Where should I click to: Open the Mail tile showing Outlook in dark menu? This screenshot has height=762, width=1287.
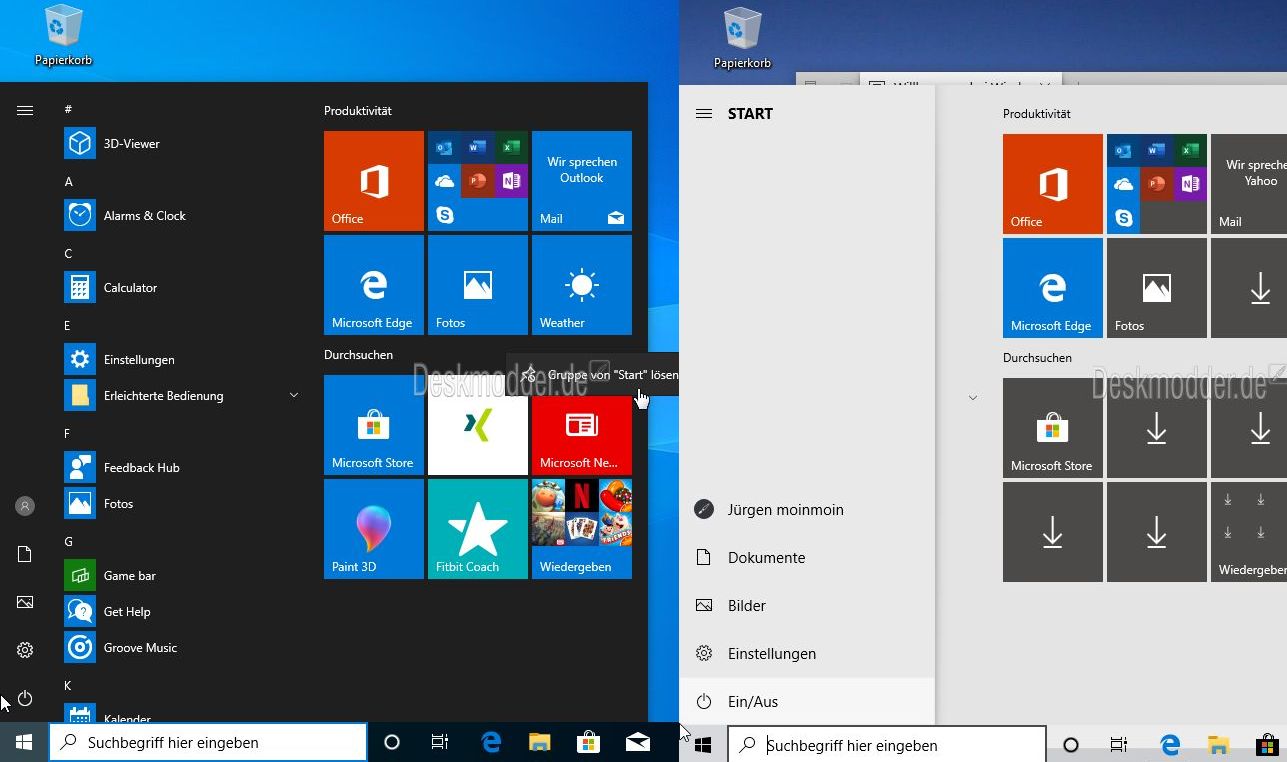tap(582, 181)
